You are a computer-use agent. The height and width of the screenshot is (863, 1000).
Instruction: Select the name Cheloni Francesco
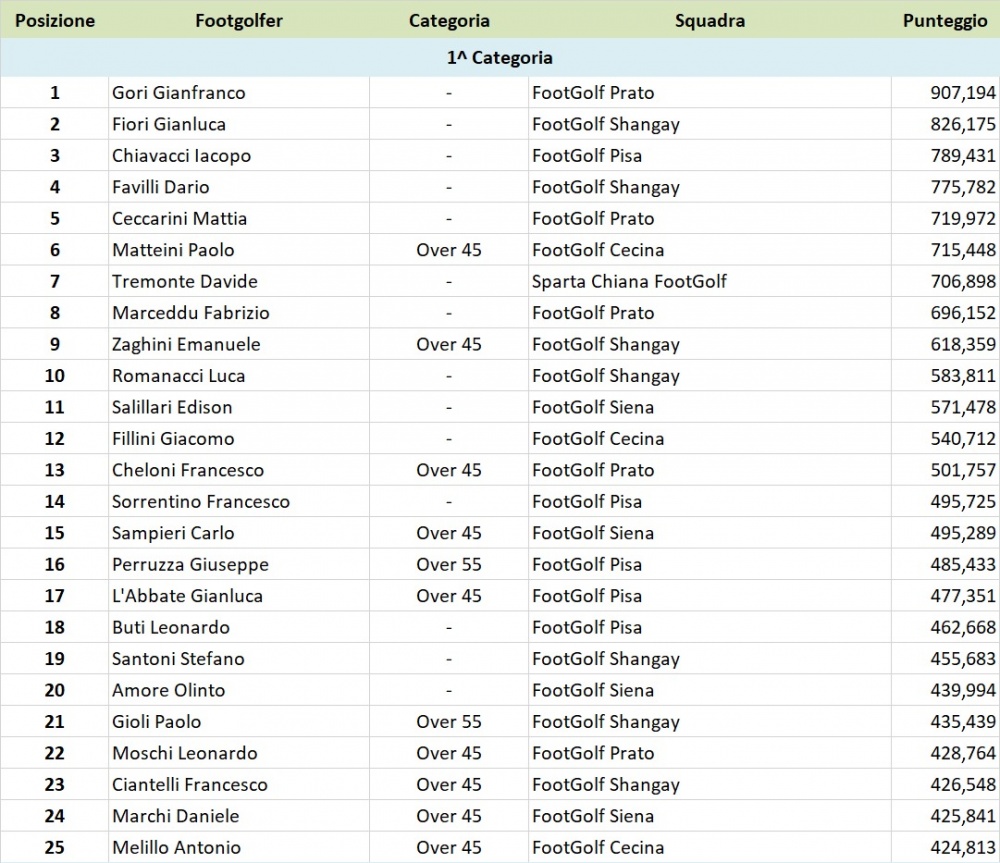(x=188, y=470)
